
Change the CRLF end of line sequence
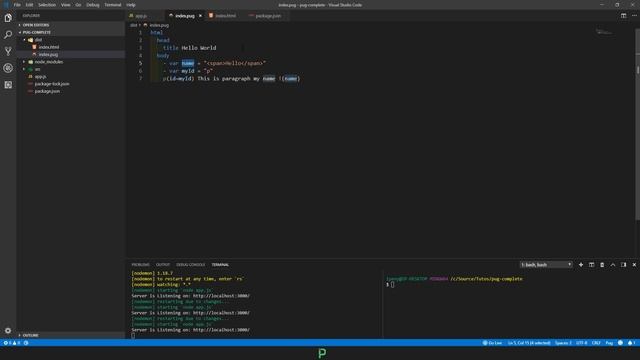point(596,343)
